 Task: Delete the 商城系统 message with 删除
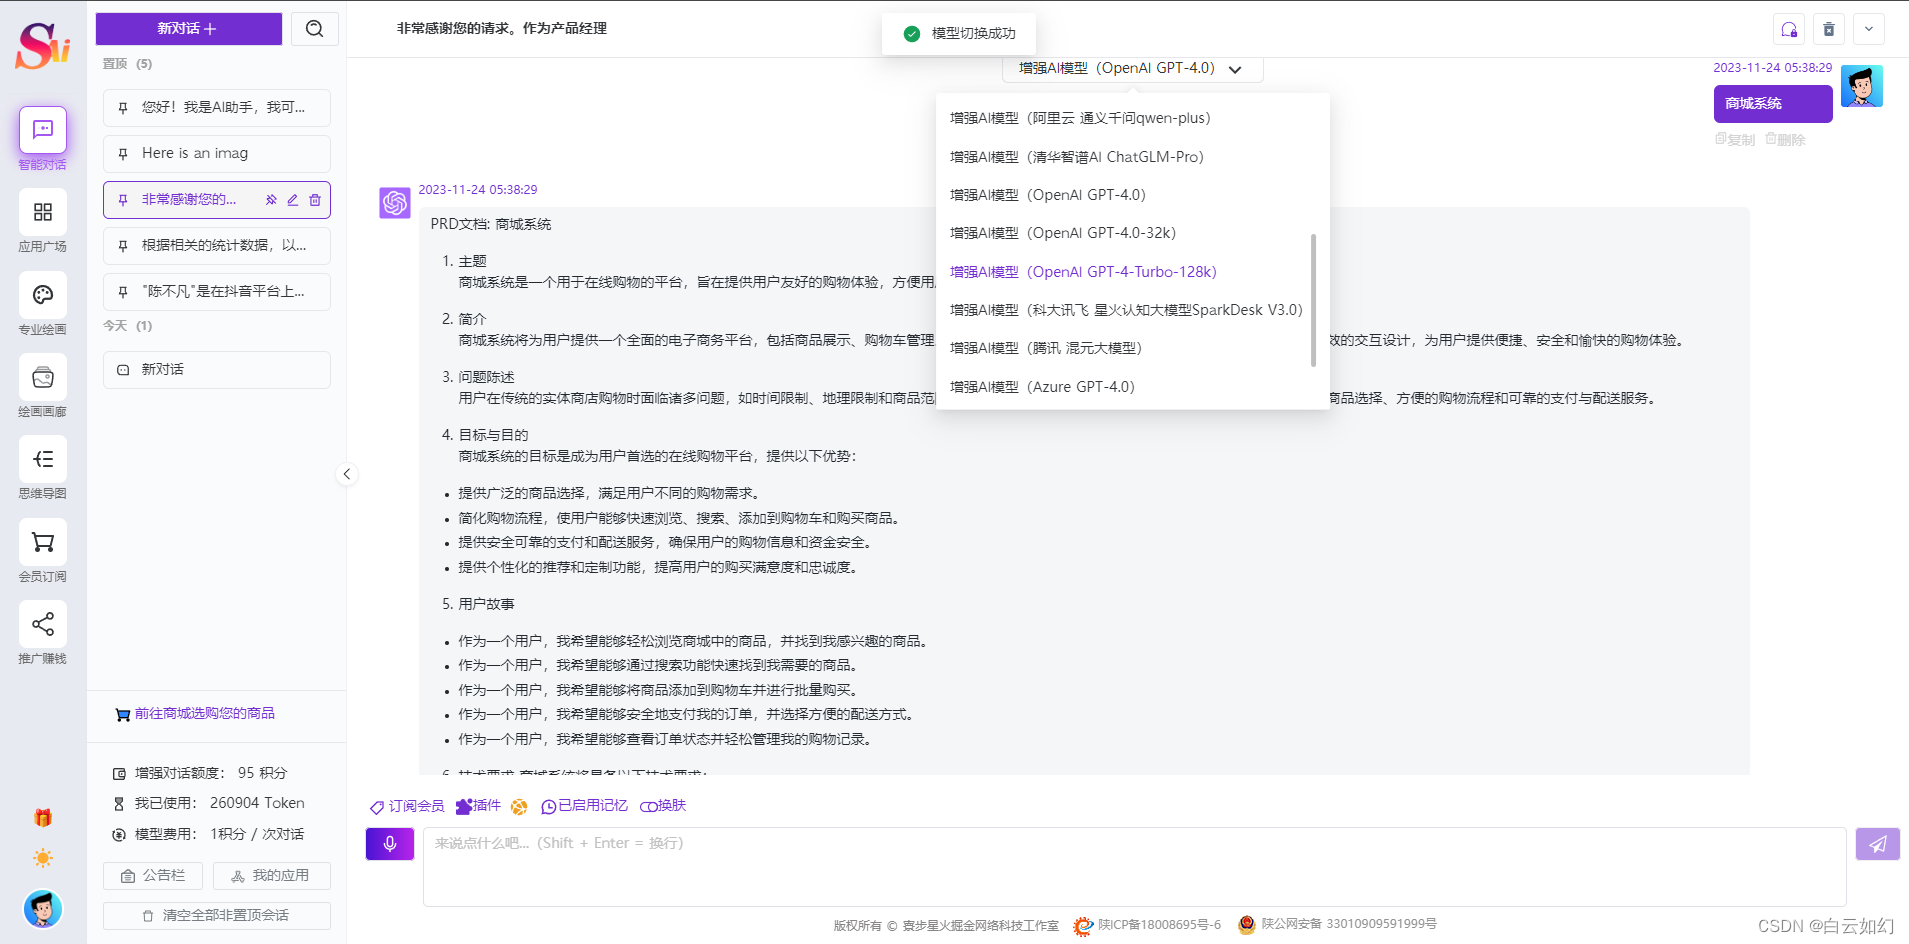(1785, 140)
